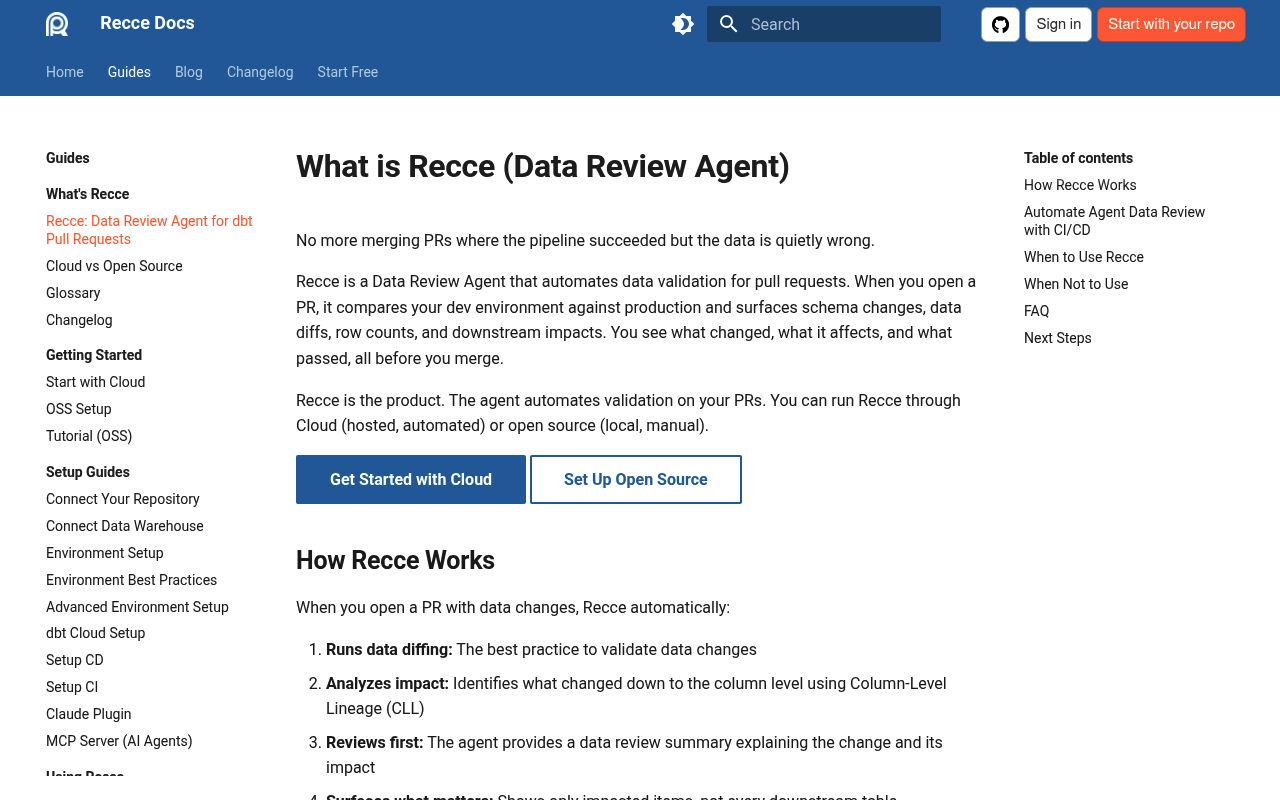Select the Guides tab

(129, 72)
